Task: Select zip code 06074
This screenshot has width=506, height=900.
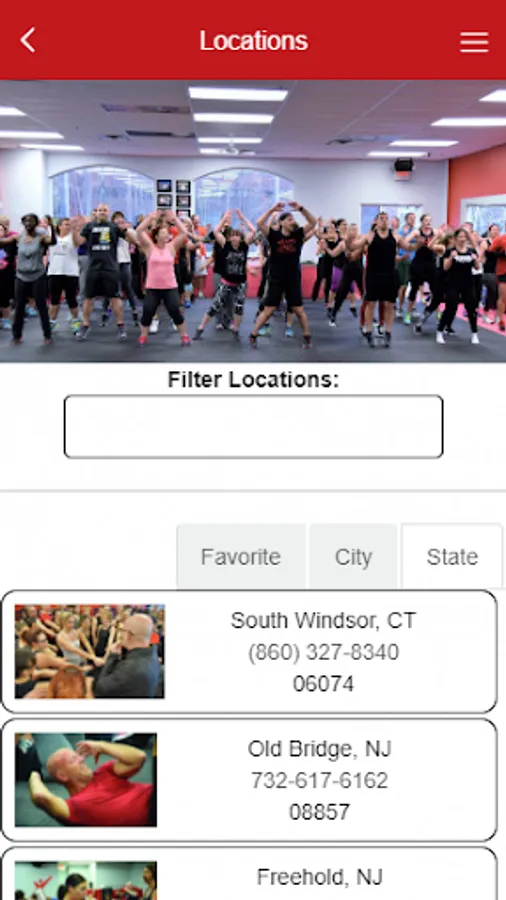Action: pyautogui.click(x=323, y=684)
